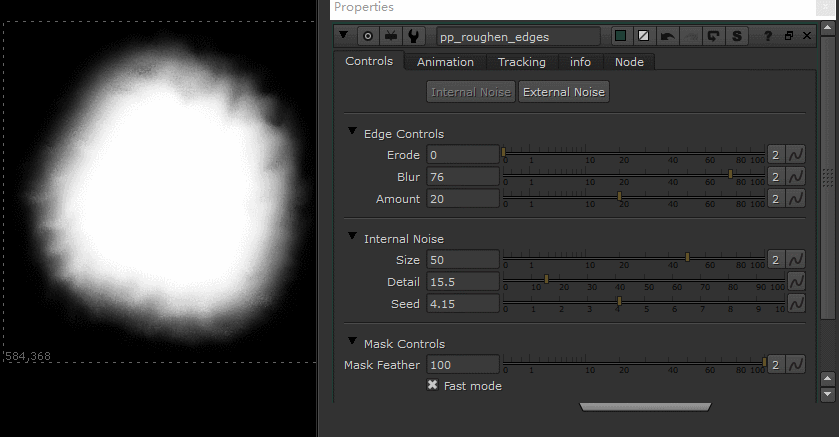Toggle the Fast mode checkbox

(x=432, y=385)
